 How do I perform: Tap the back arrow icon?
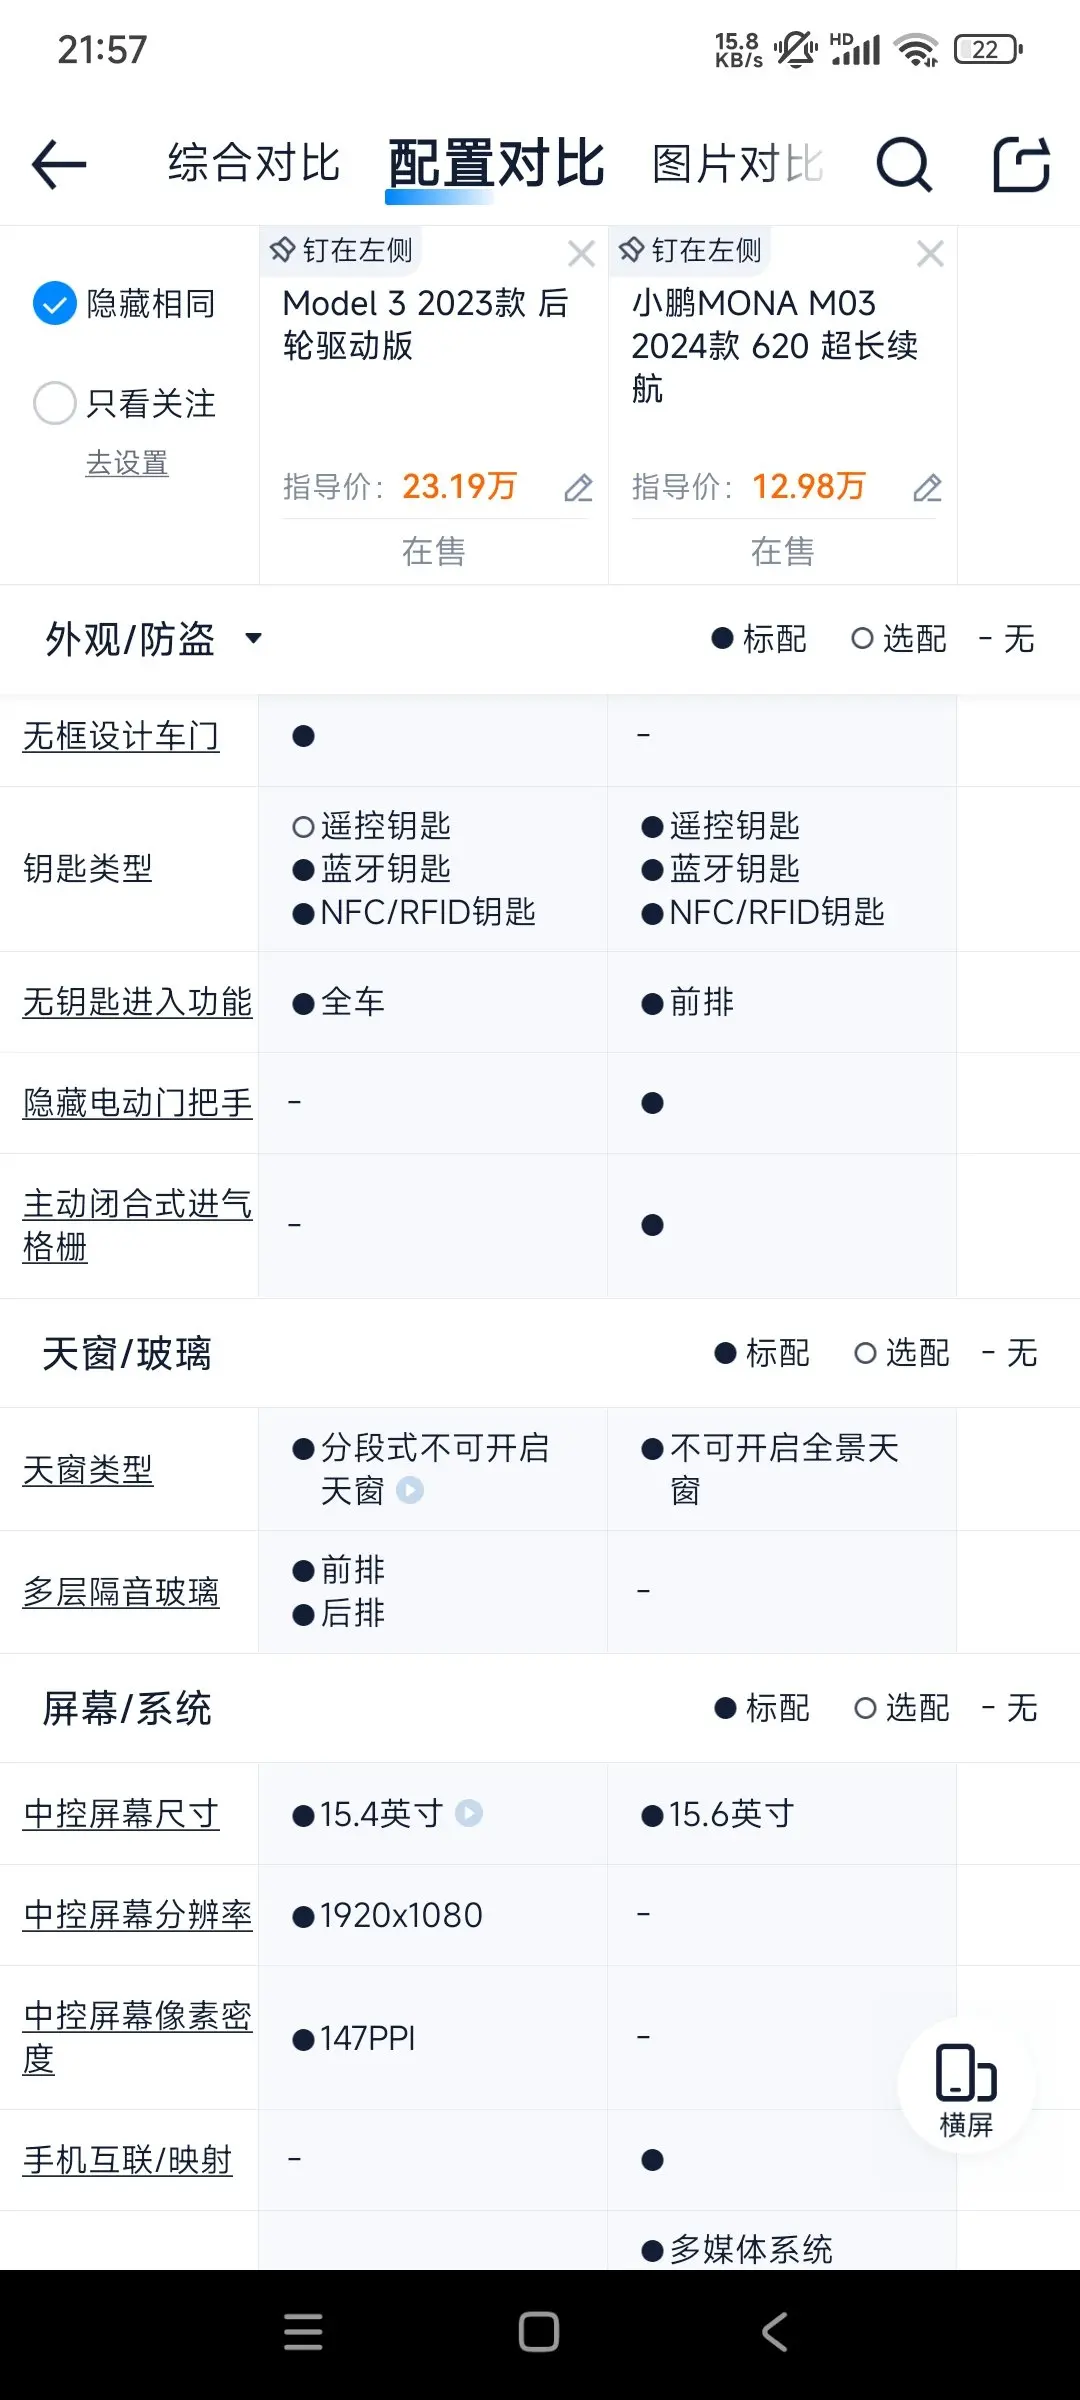[x=59, y=164]
